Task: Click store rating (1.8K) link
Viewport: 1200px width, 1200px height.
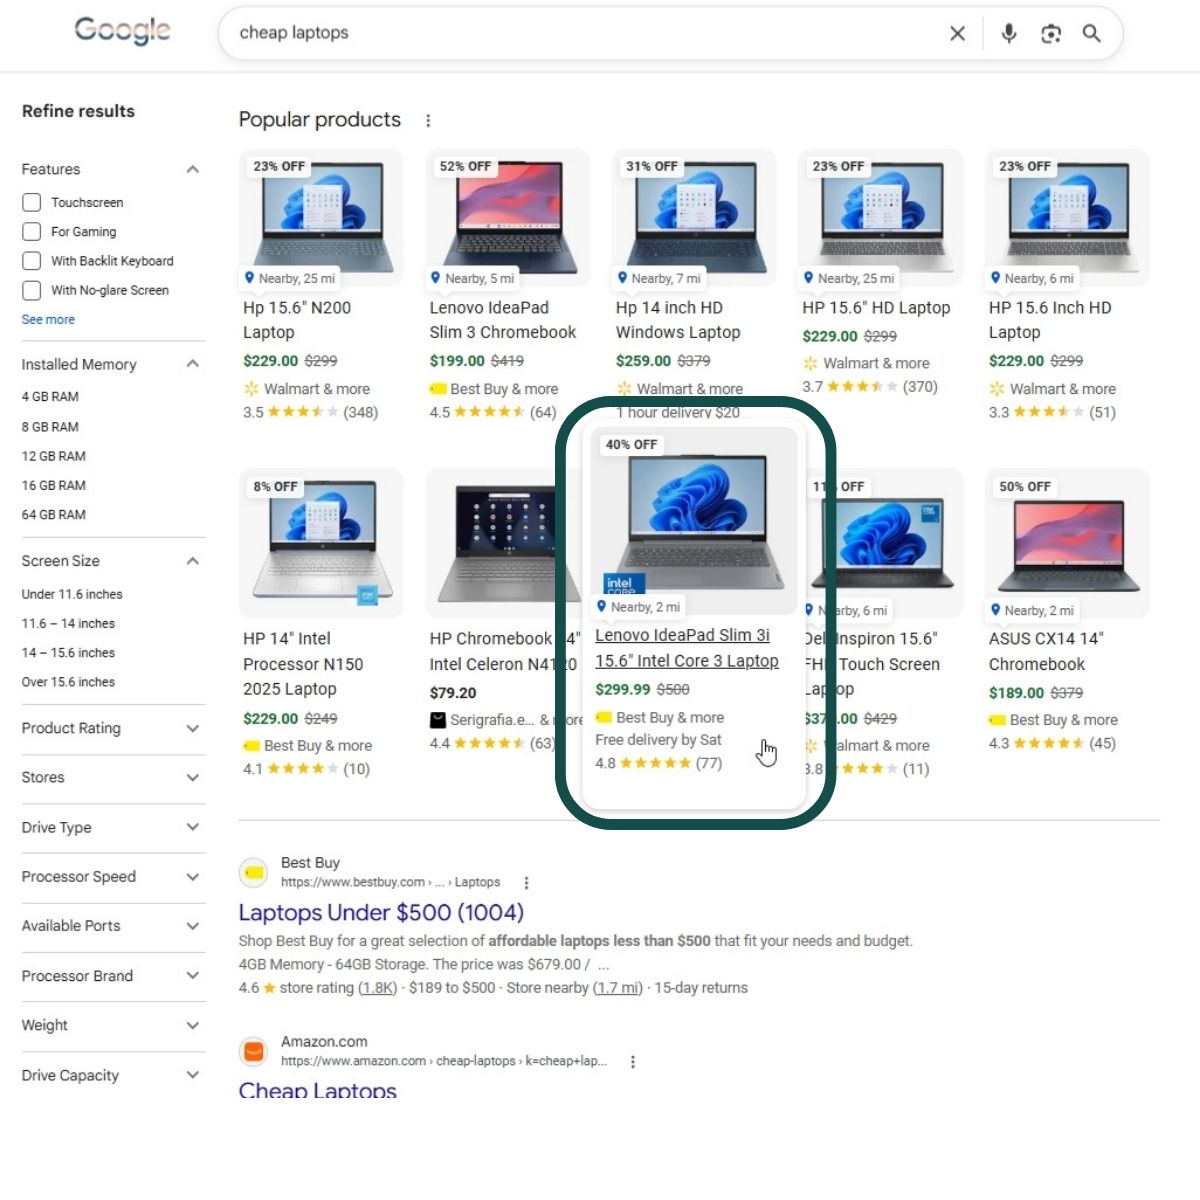Action: [378, 988]
